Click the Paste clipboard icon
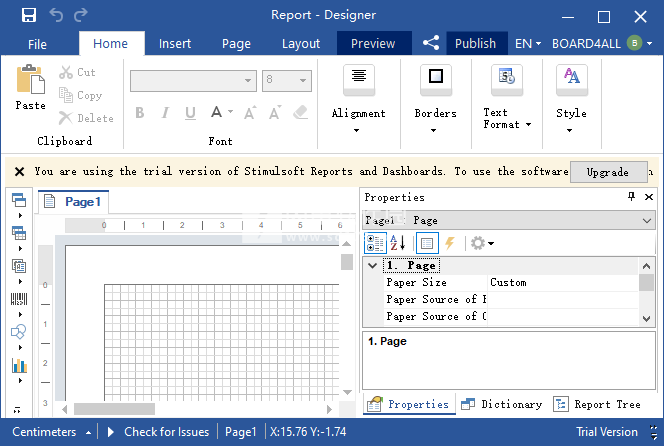This screenshot has height=446, width=664. pyautogui.click(x=30, y=79)
